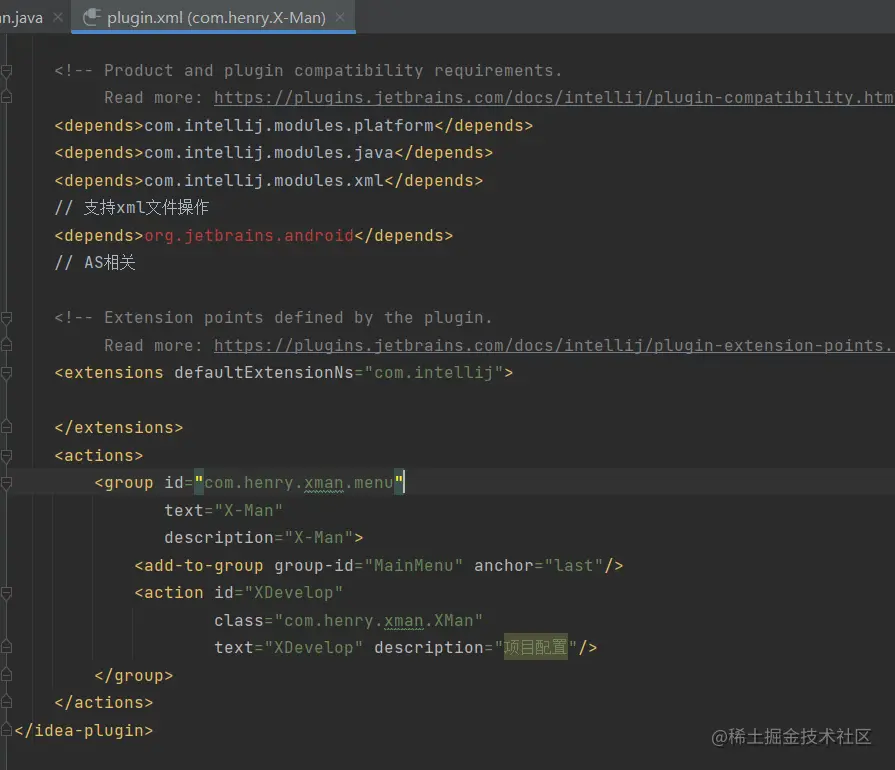Fold the action id XDevelop block
895x770 pixels.
coord(6,593)
